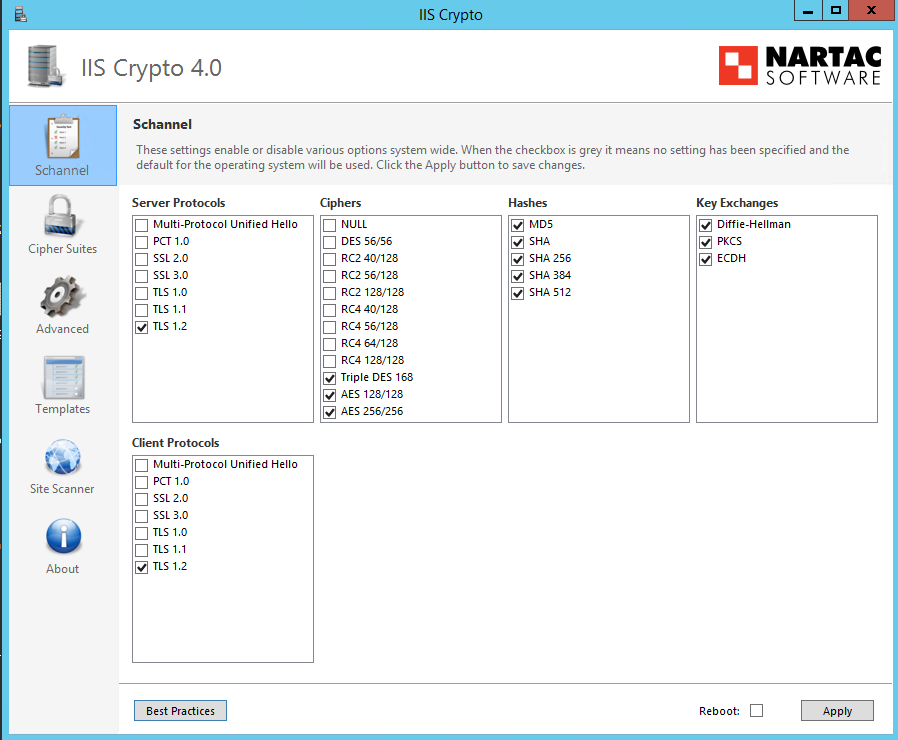The width and height of the screenshot is (898, 740).
Task: Enable the RC4 40/128 cipher
Action: (329, 310)
